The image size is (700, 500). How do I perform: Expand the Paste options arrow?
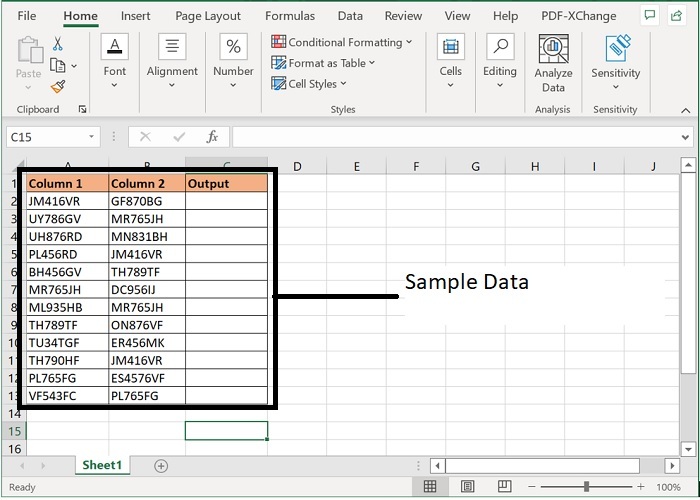(28, 88)
